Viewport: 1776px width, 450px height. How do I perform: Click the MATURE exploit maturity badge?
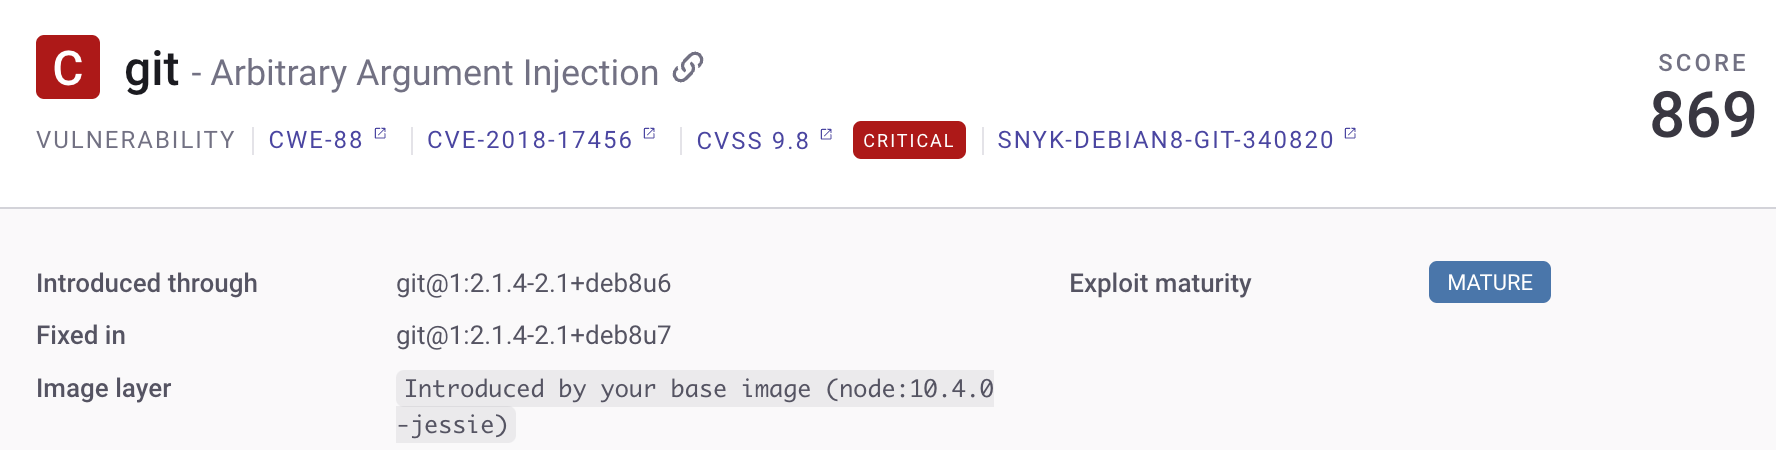pos(1489,282)
